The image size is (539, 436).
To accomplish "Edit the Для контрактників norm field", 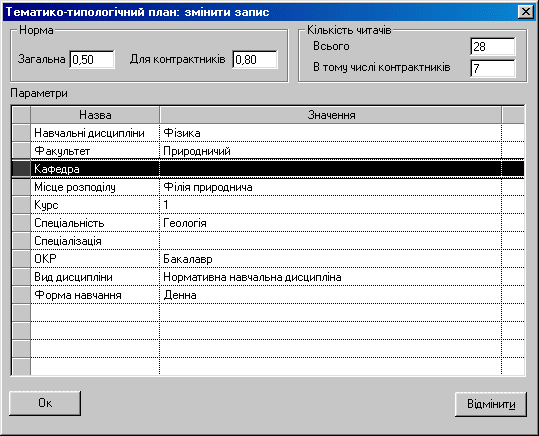I will click(x=255, y=59).
